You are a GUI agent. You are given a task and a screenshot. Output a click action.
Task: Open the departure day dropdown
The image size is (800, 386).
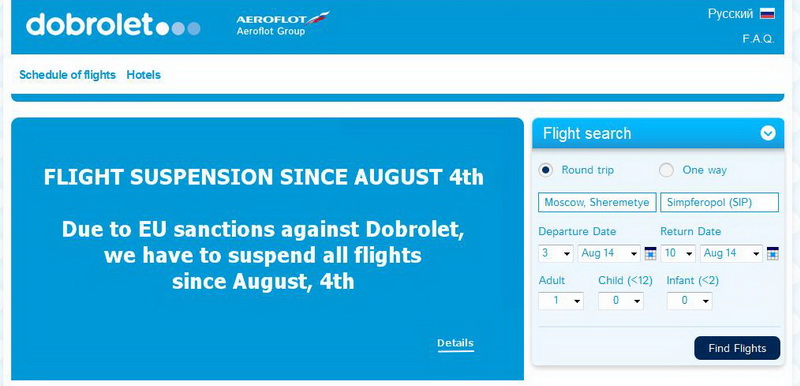(556, 253)
